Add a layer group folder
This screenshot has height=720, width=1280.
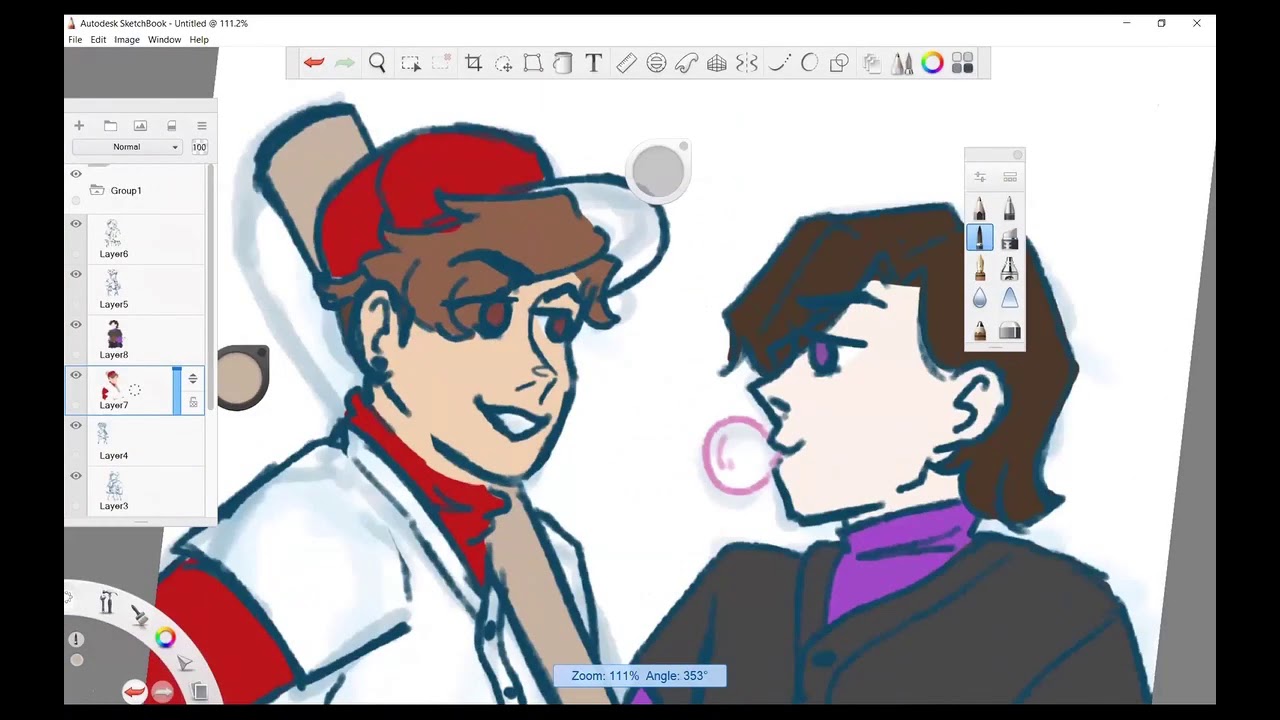[x=110, y=125]
